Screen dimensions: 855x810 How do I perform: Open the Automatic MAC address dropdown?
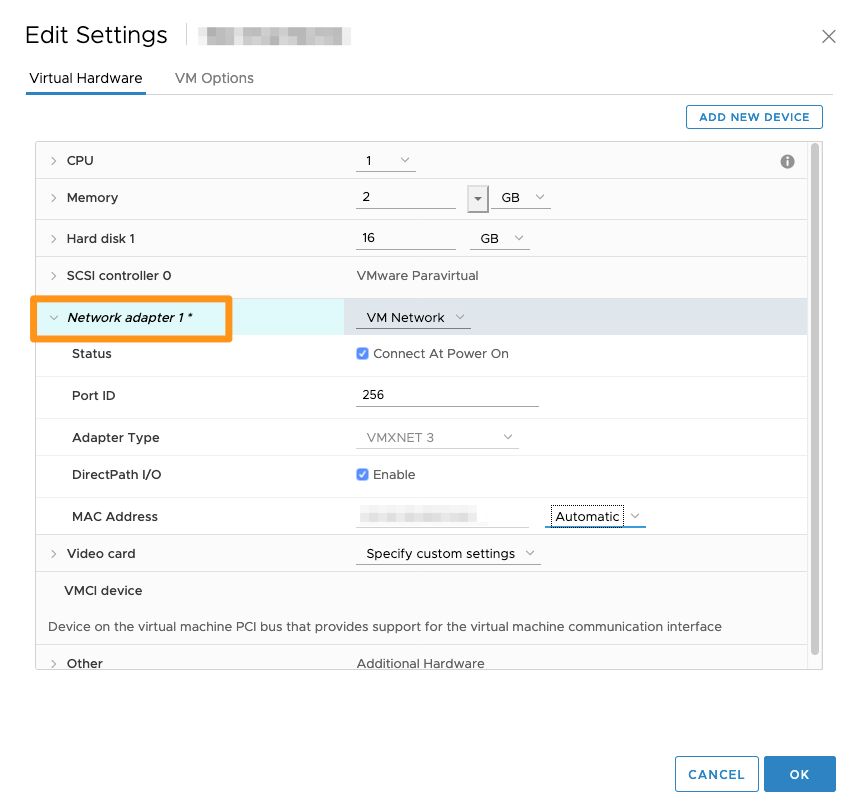594,516
